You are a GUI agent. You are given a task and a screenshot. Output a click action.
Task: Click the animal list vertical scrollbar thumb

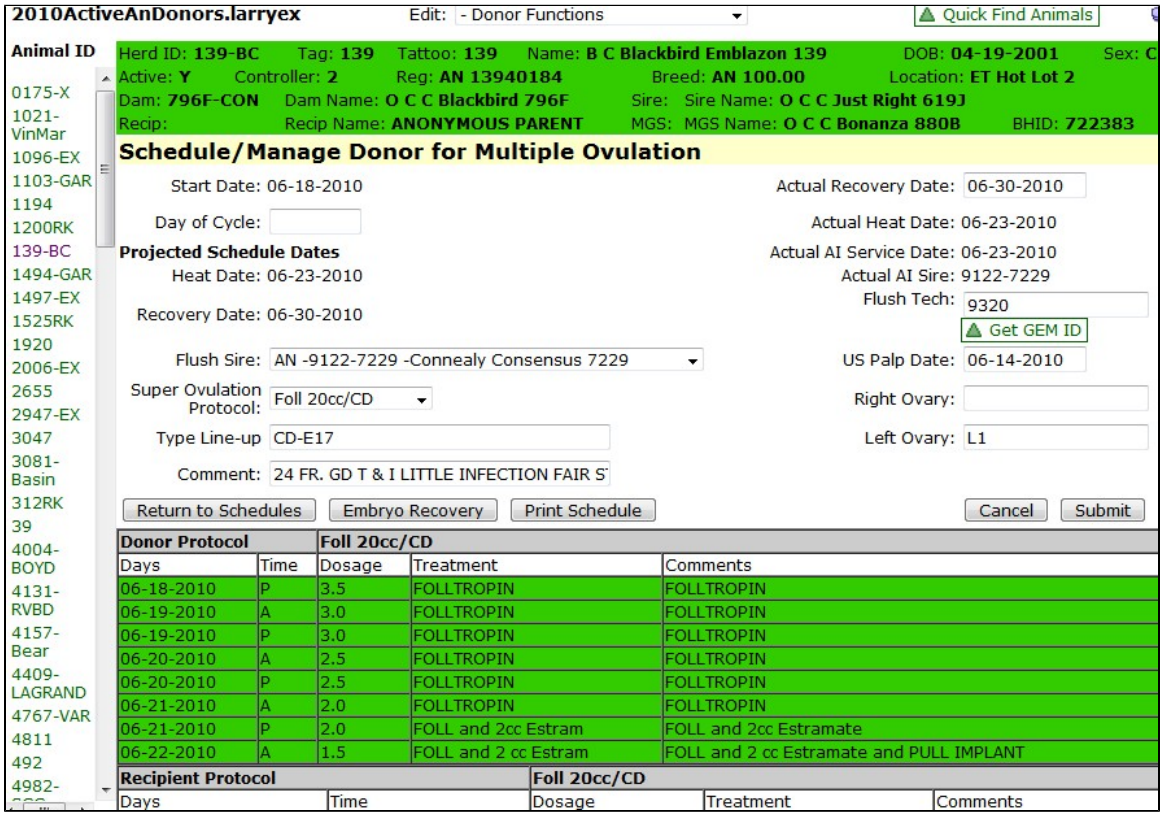(105, 168)
